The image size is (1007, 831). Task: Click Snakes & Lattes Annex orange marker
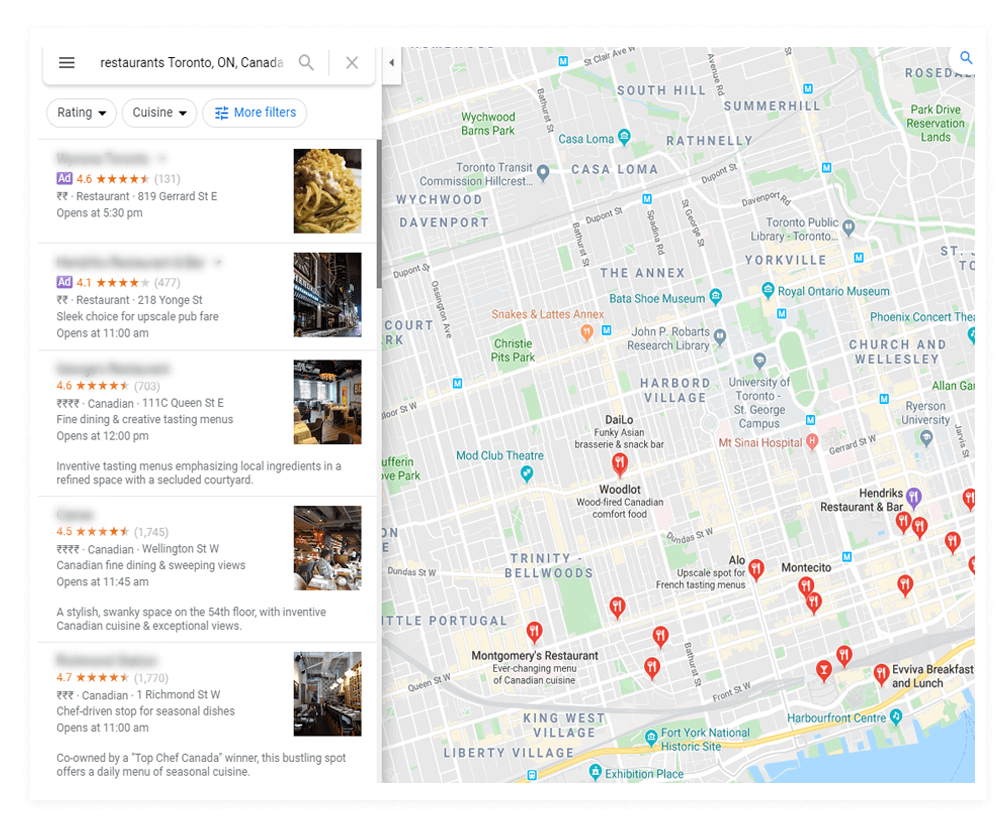pyautogui.click(x=587, y=332)
